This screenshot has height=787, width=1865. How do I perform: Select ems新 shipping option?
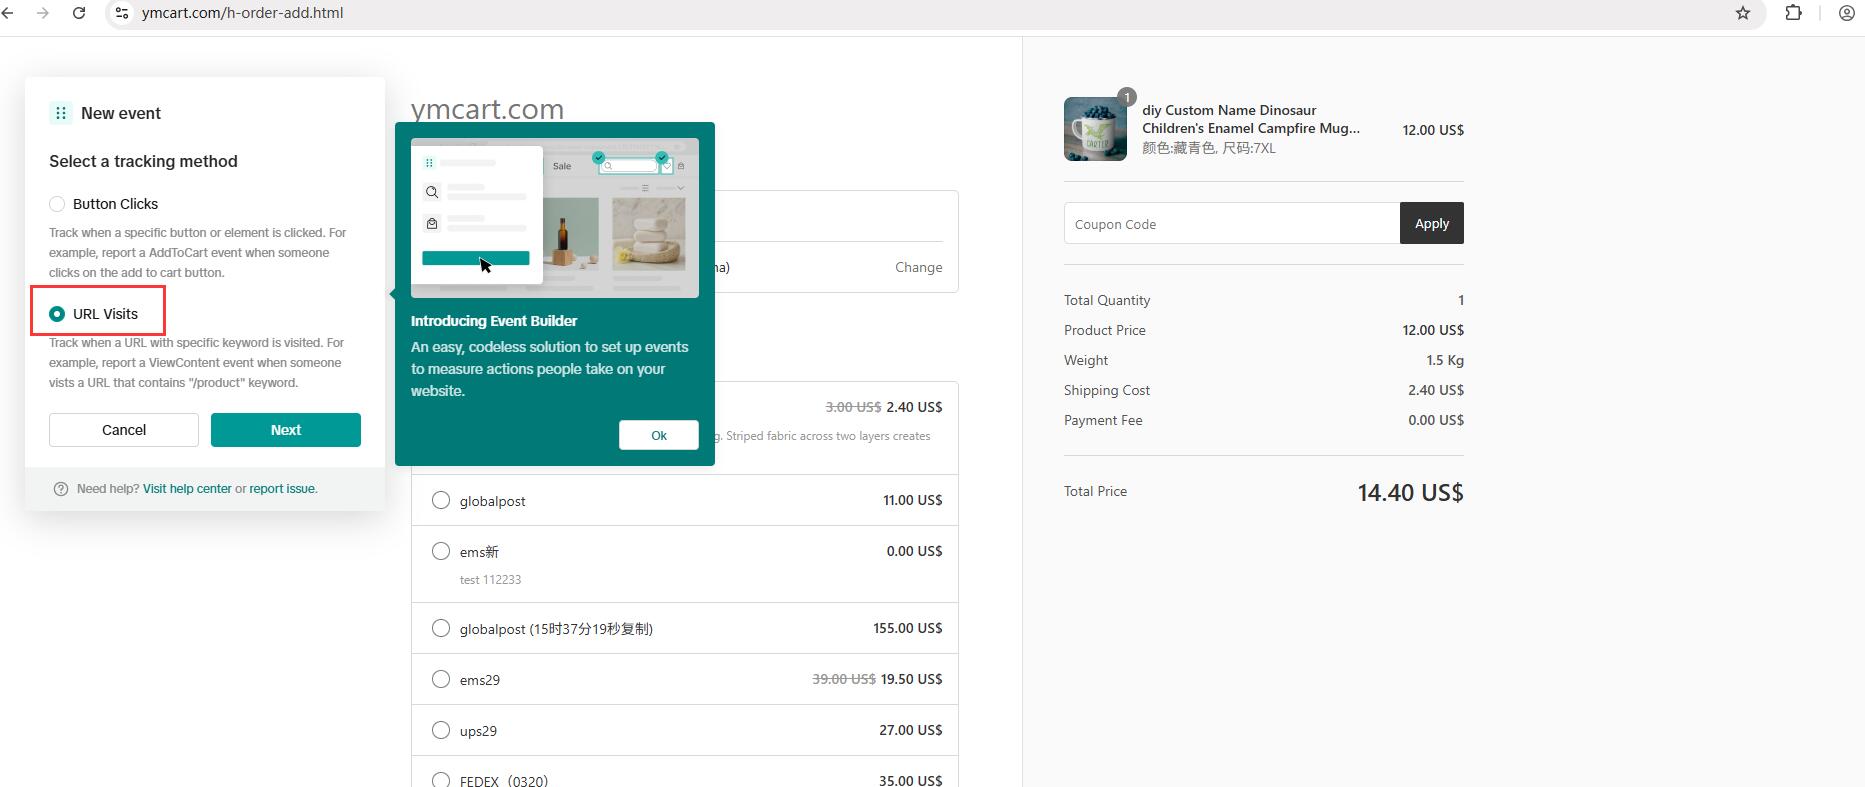(x=441, y=551)
